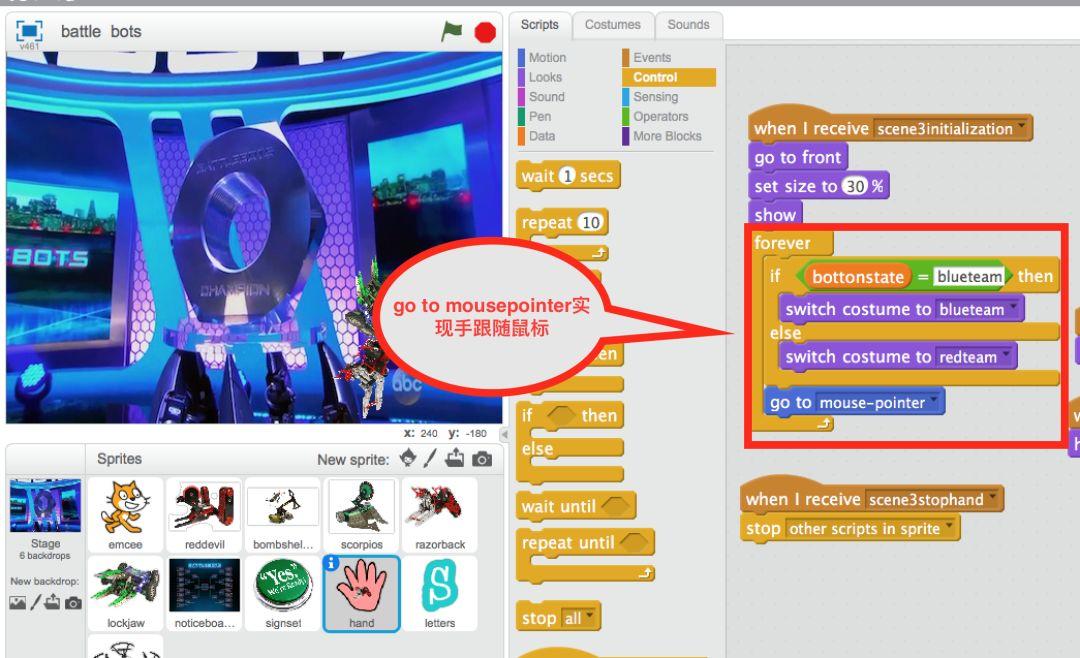This screenshot has width=1080, height=658.
Task: Open the Sounds tab
Action: 688,25
